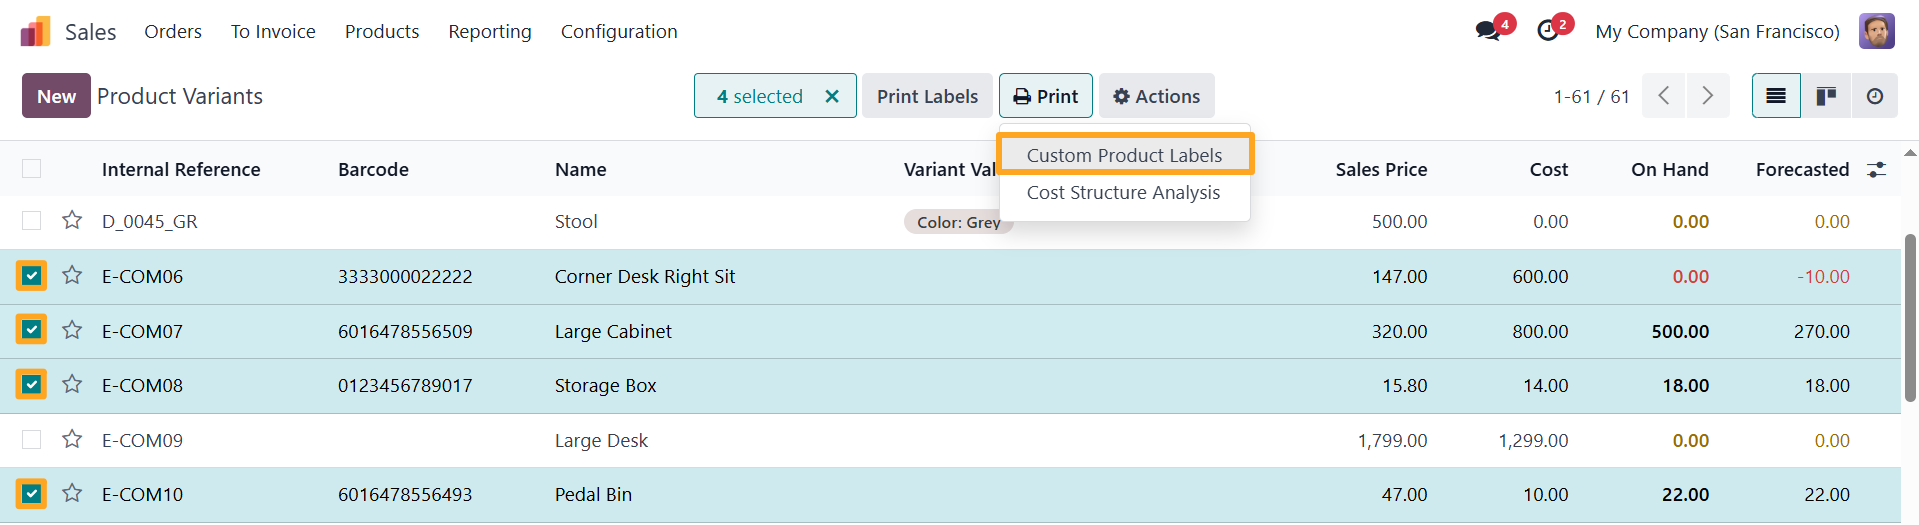Uncheck the E-COM08 row
1919x525 pixels.
click(x=32, y=384)
